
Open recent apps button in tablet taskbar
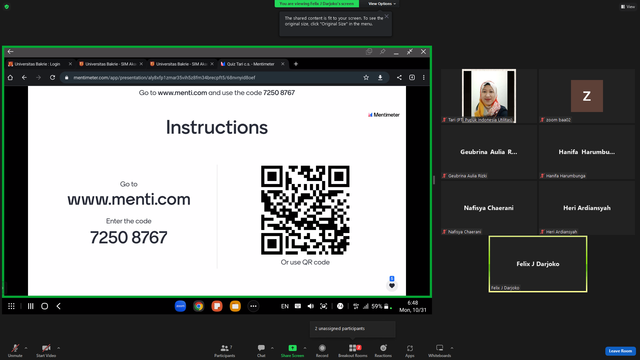click(x=31, y=306)
